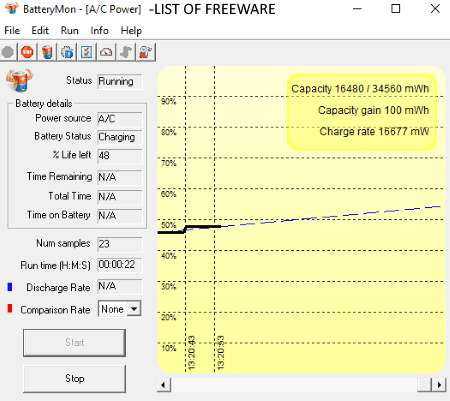Open the File menu
This screenshot has height=401, width=450.
point(12,31)
